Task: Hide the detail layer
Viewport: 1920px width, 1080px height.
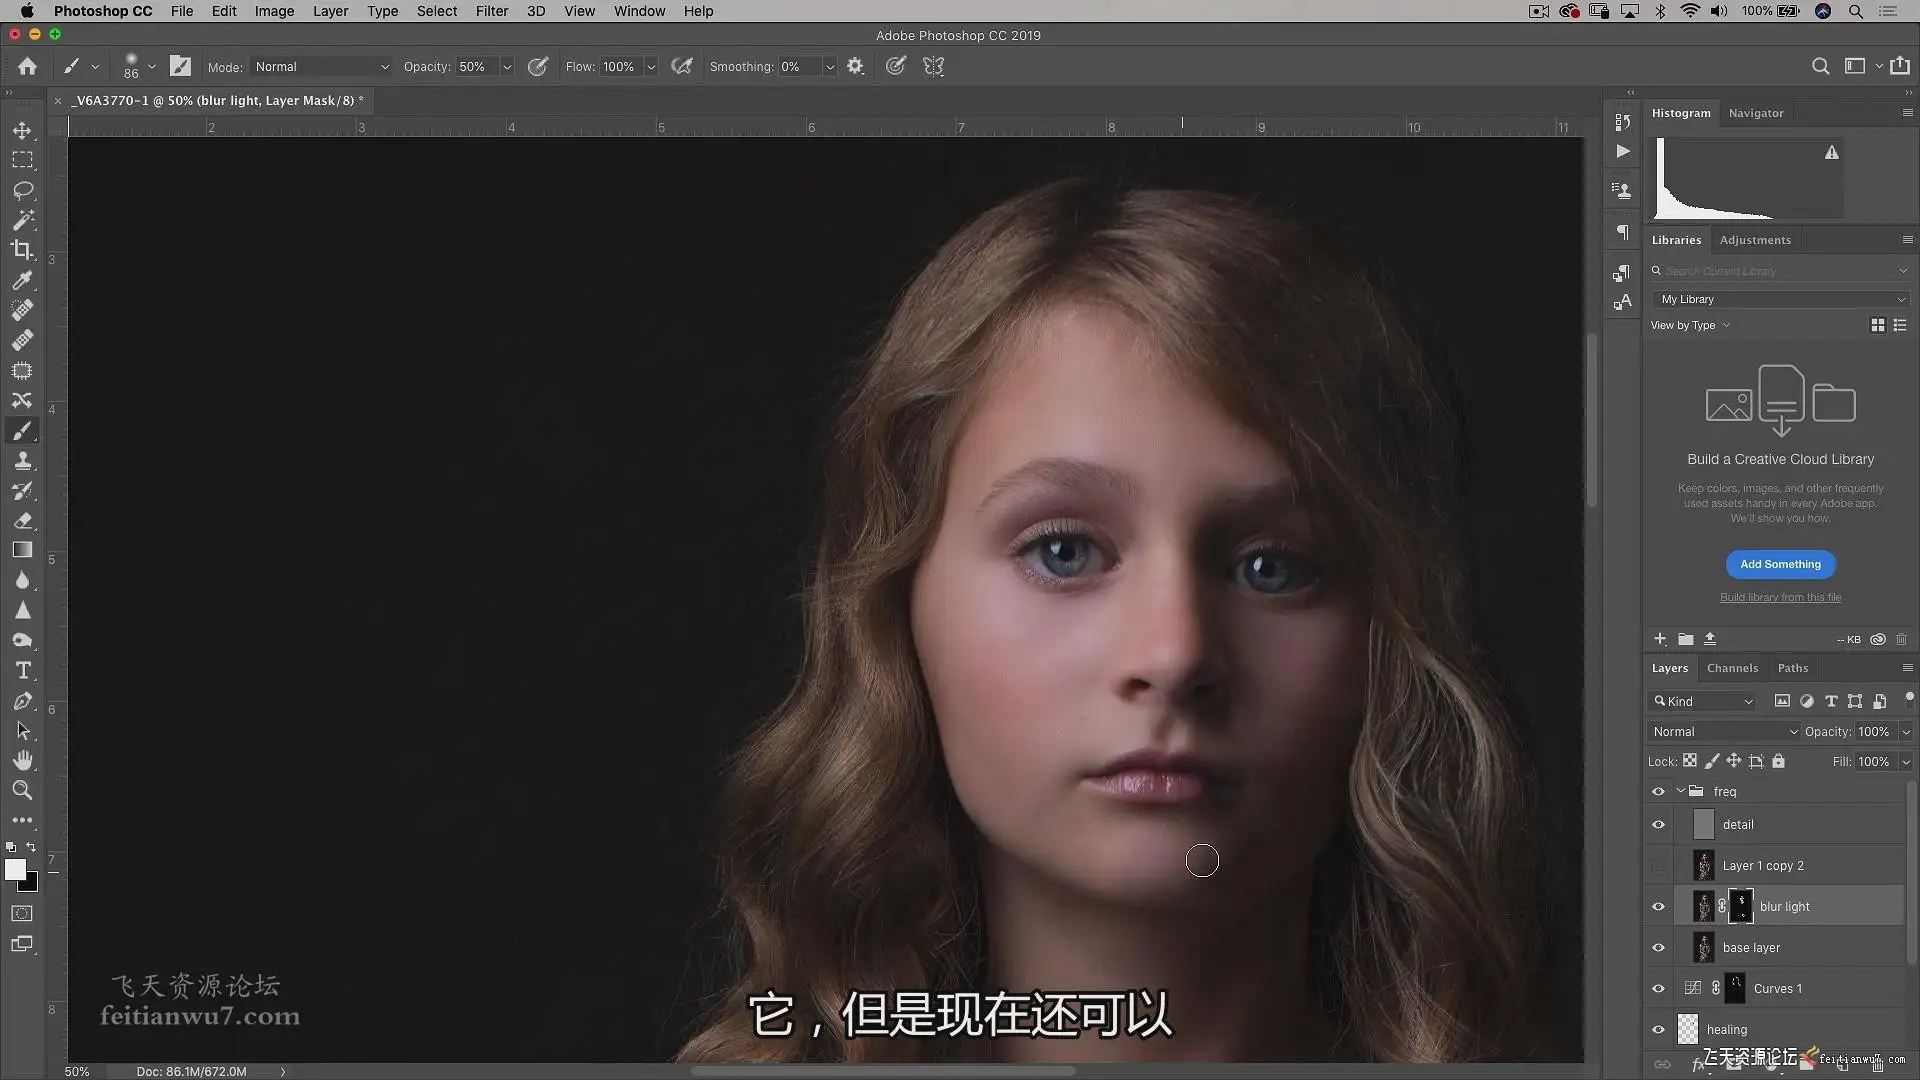Action: coord(1658,825)
